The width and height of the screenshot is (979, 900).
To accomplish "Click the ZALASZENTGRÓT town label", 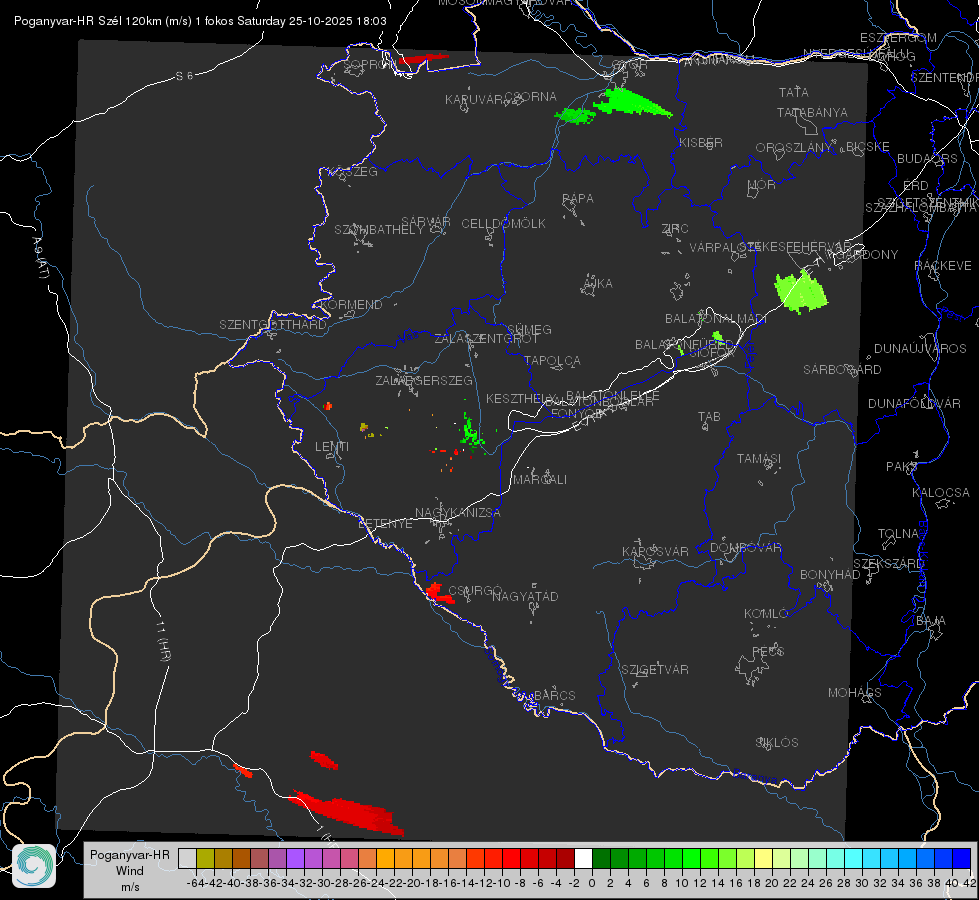I will pyautogui.click(x=486, y=339).
